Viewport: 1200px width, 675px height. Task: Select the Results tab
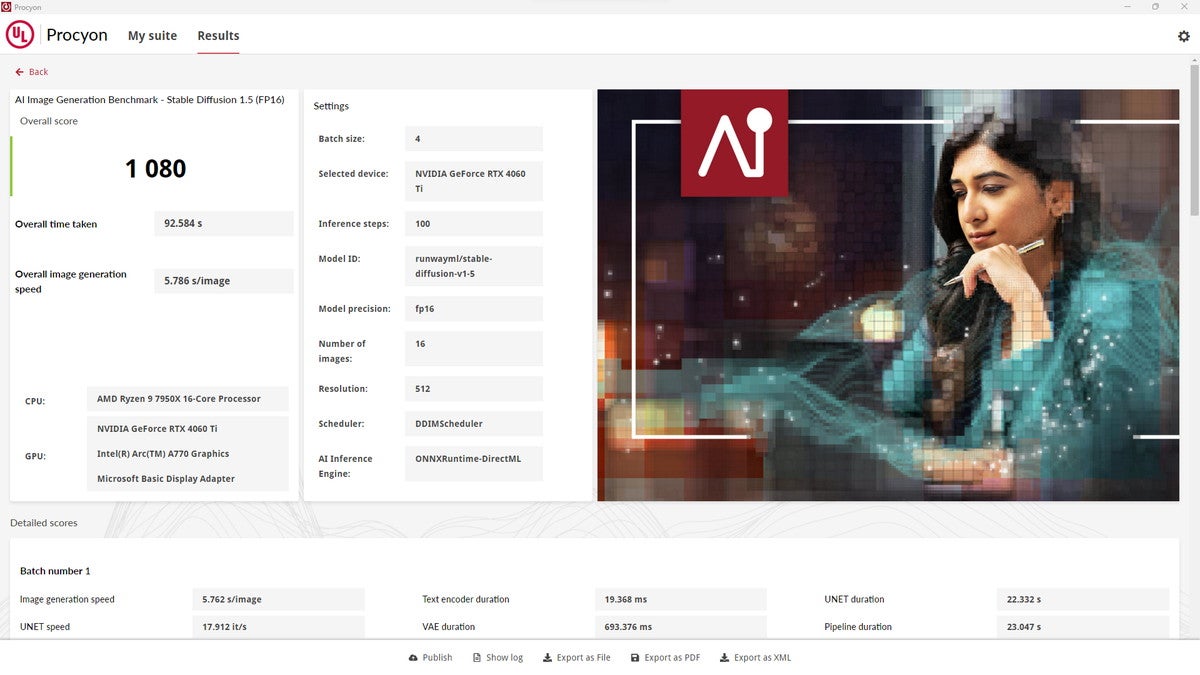click(217, 35)
